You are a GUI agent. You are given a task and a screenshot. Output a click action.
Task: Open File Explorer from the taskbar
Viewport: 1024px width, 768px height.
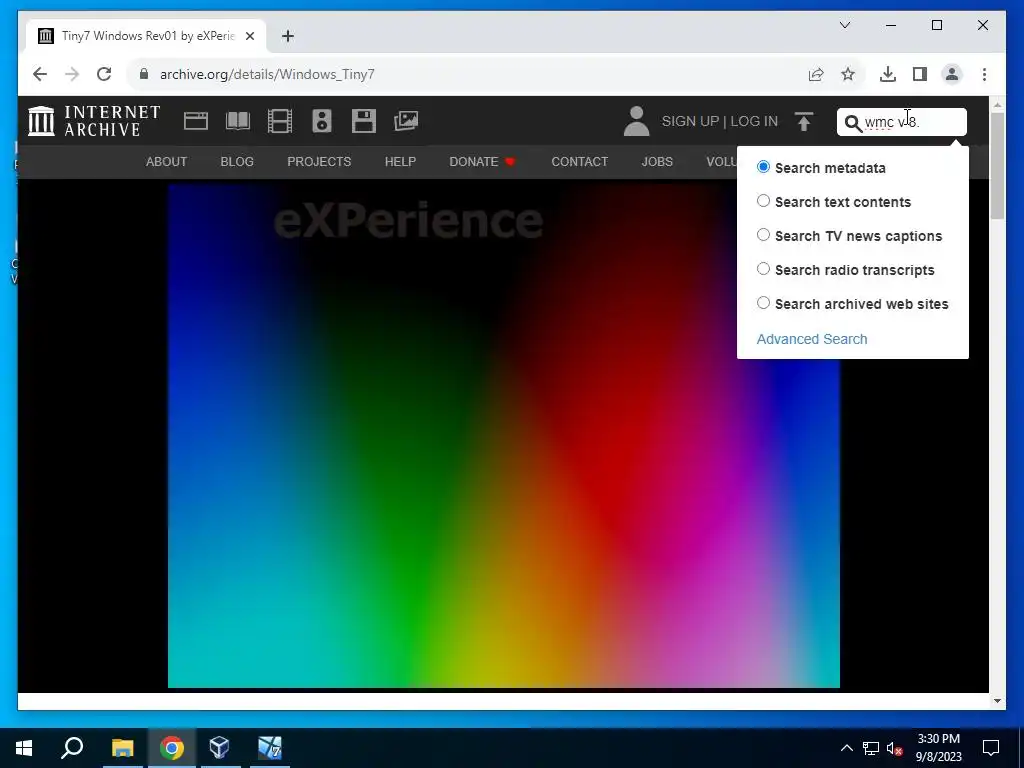(122, 748)
